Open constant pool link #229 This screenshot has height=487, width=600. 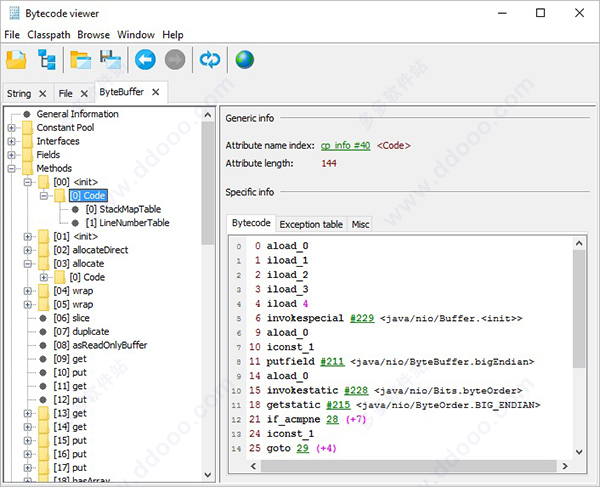(x=362, y=318)
